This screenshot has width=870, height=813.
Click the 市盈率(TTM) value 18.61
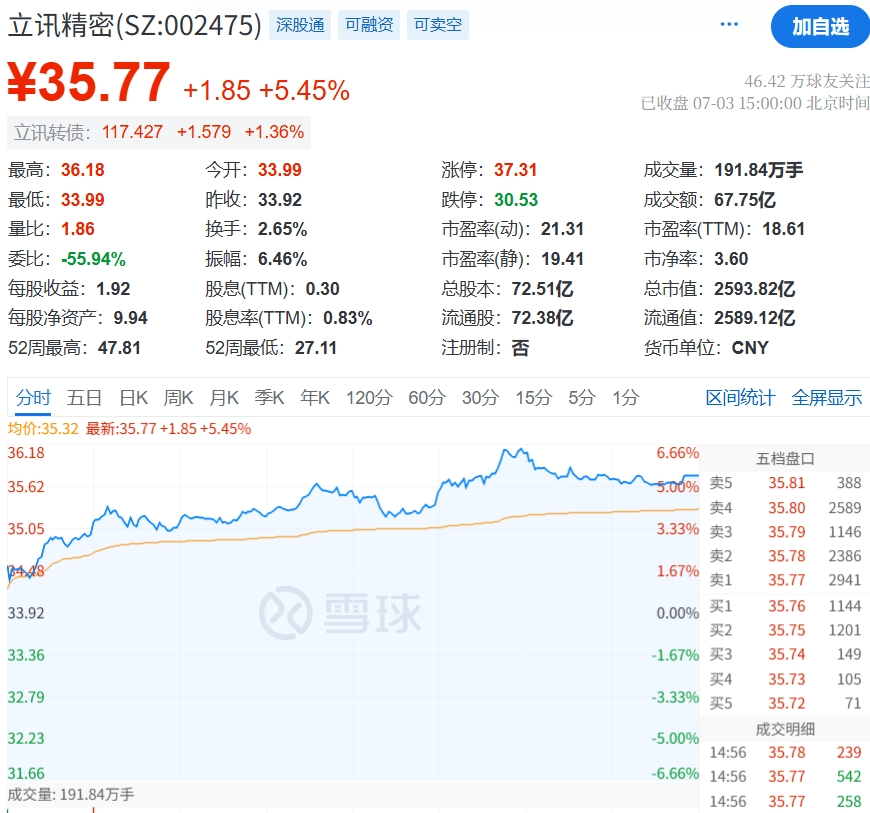[783, 229]
